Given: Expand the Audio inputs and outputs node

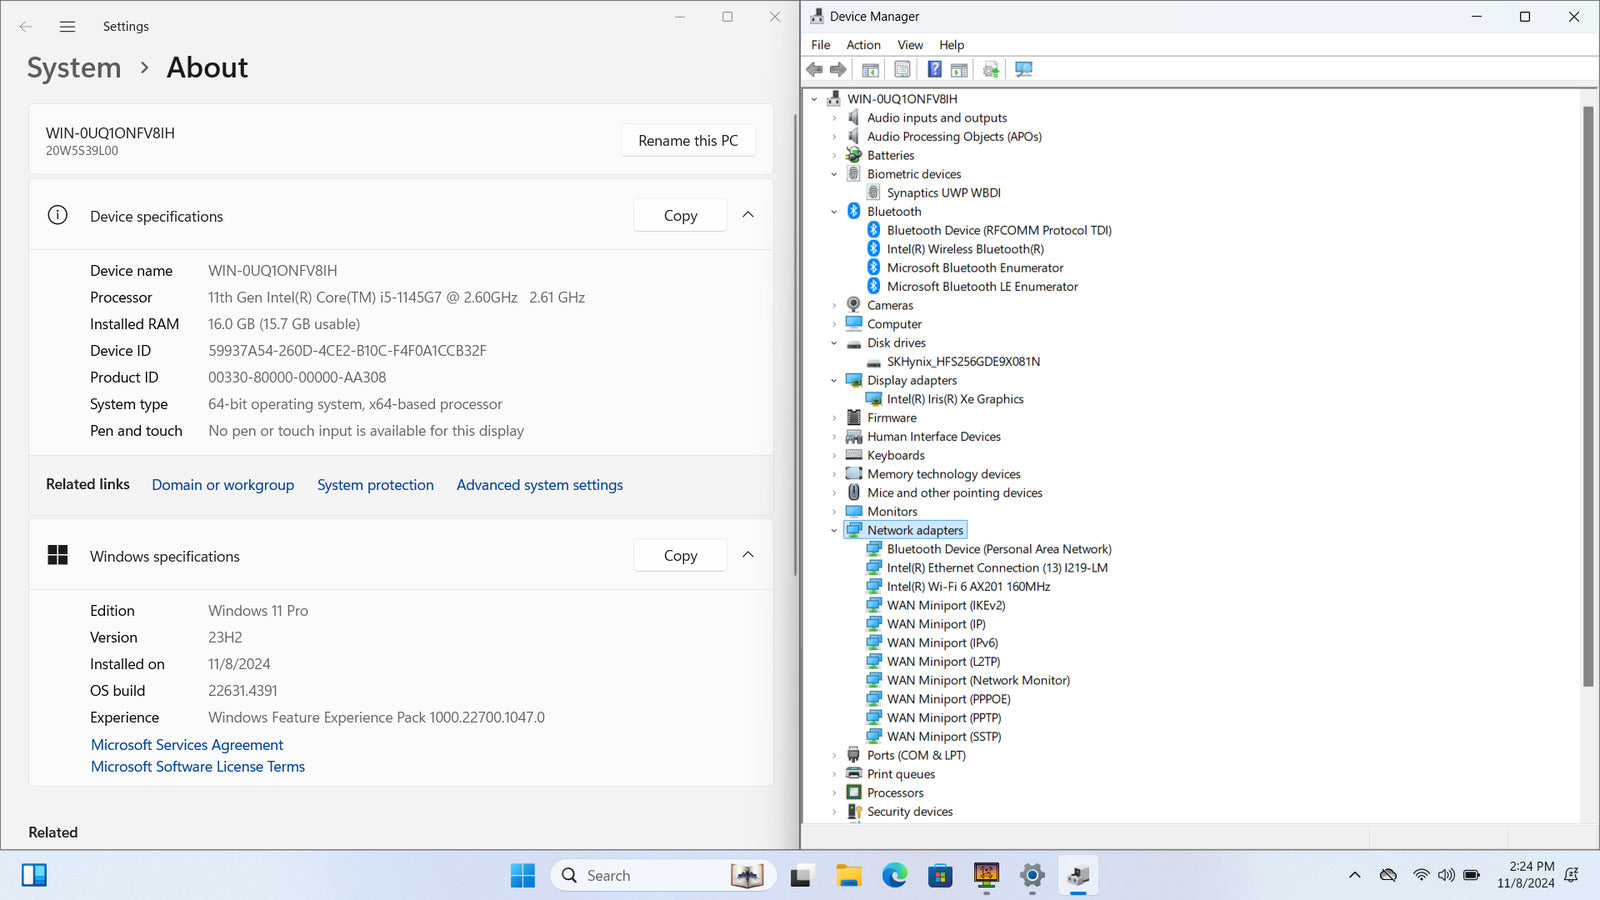Looking at the screenshot, I should (x=834, y=118).
